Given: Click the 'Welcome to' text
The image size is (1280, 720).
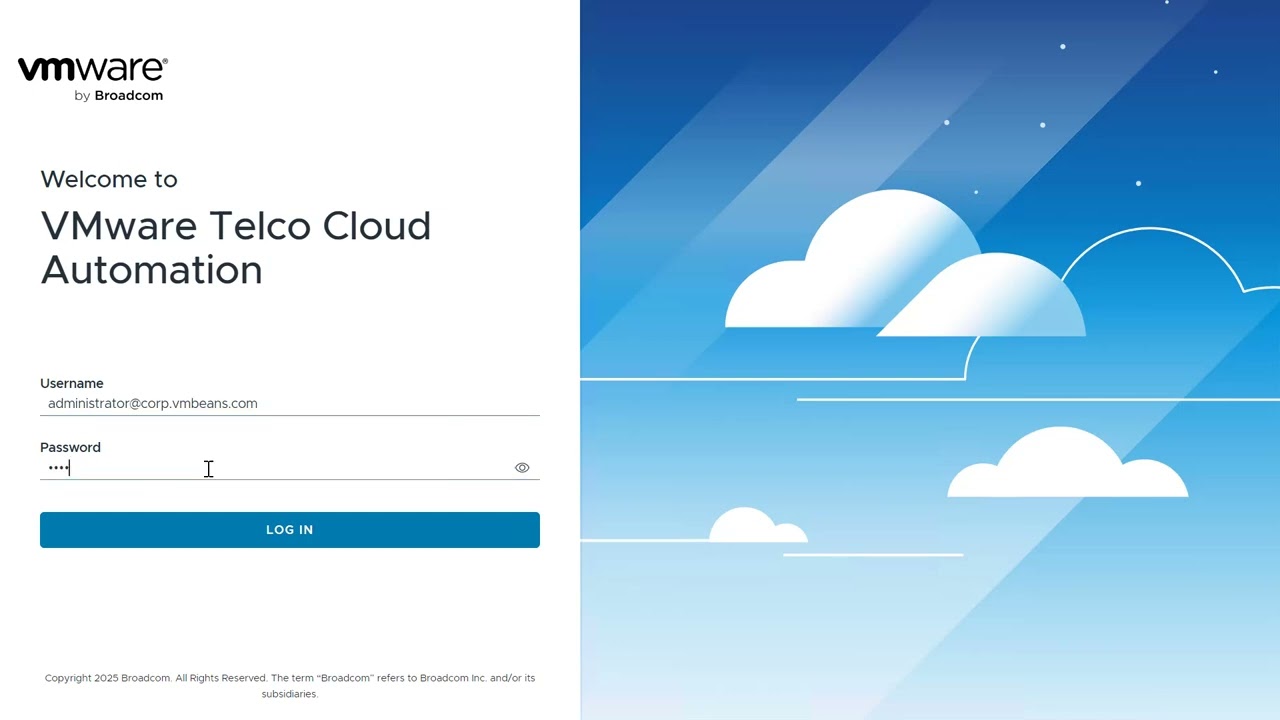Looking at the screenshot, I should 109,179.
